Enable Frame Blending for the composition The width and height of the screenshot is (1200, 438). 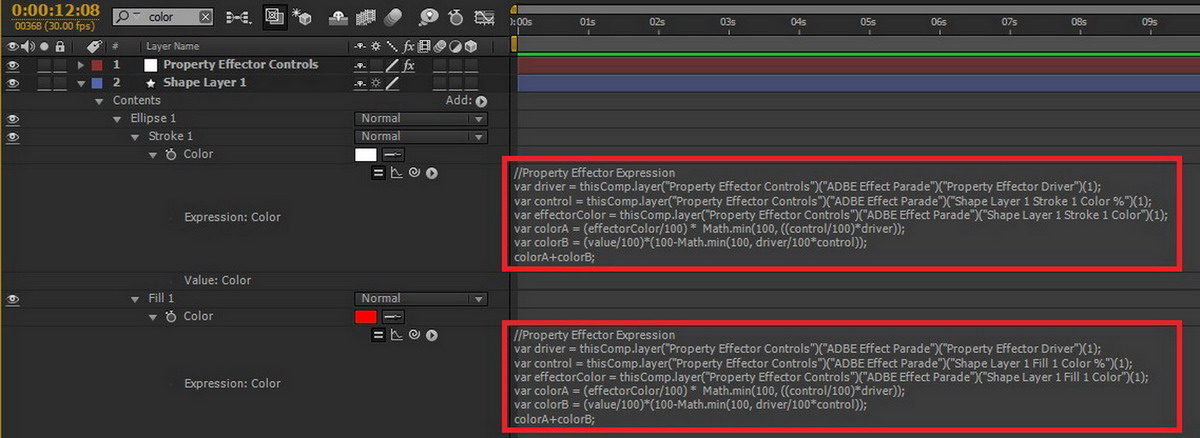tap(367, 17)
